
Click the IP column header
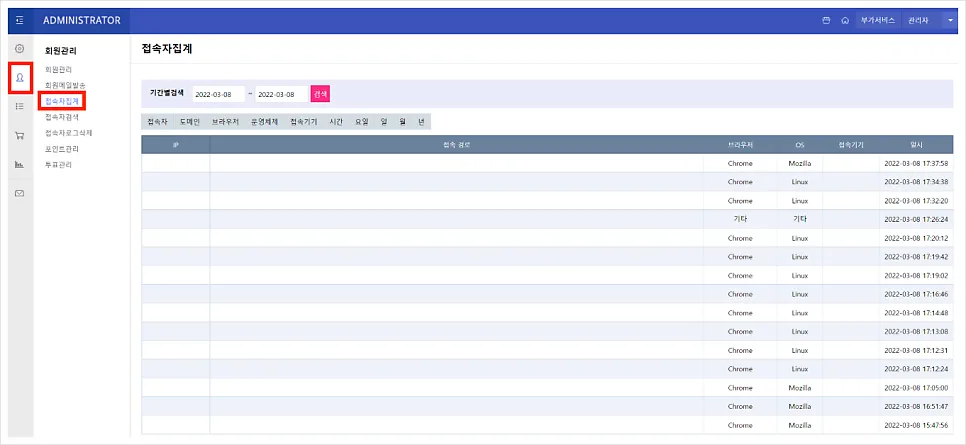(x=176, y=145)
